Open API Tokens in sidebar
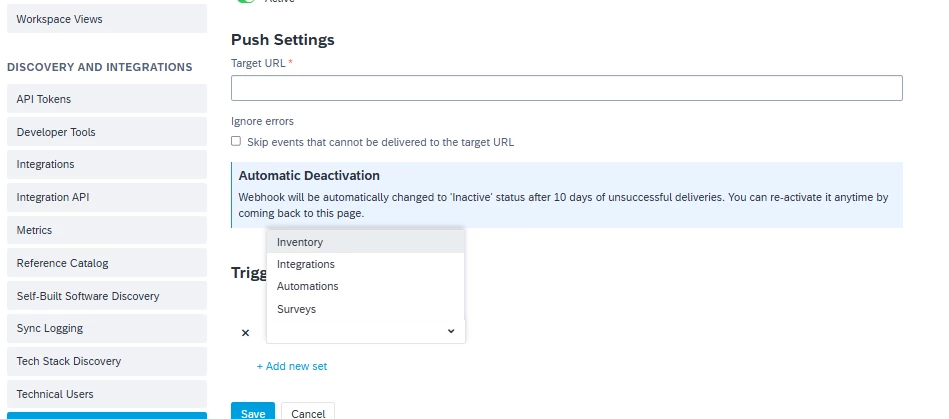Screen dimensions: 949x419 [x=107, y=99]
